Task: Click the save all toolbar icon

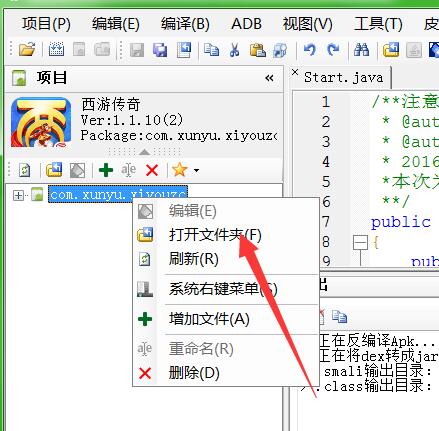Action: click(x=160, y=50)
